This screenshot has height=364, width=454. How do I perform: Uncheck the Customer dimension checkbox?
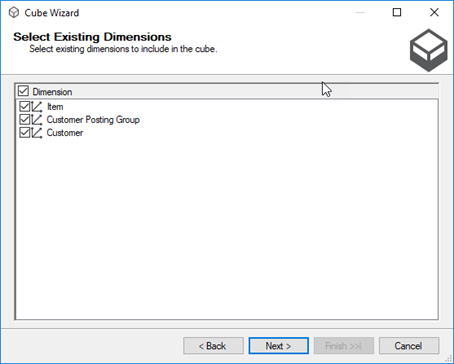tap(25, 132)
